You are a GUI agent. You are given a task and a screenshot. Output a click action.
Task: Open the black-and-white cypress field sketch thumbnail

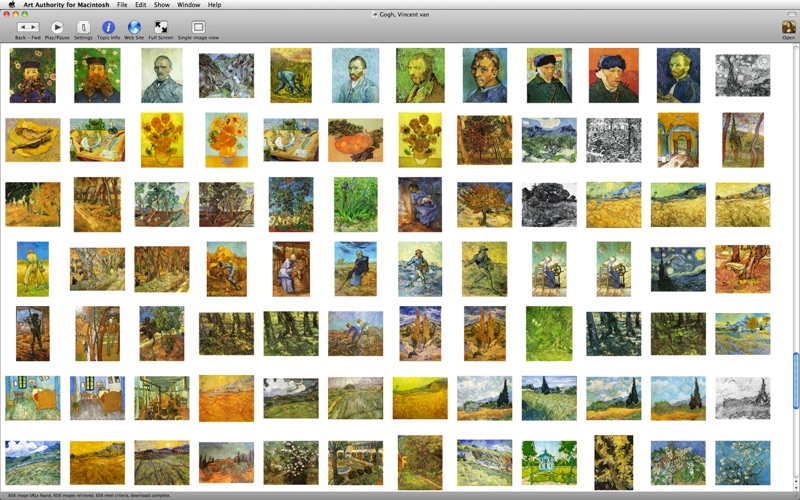pyautogui.click(x=742, y=398)
